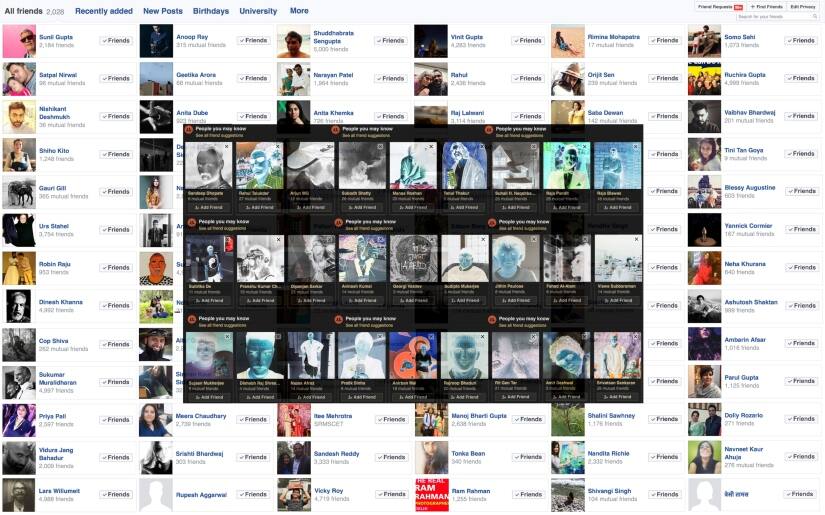Open Friends dropdown beside Sunil Gupta
This screenshot has height=515, width=825.
pyautogui.click(x=116, y=40)
